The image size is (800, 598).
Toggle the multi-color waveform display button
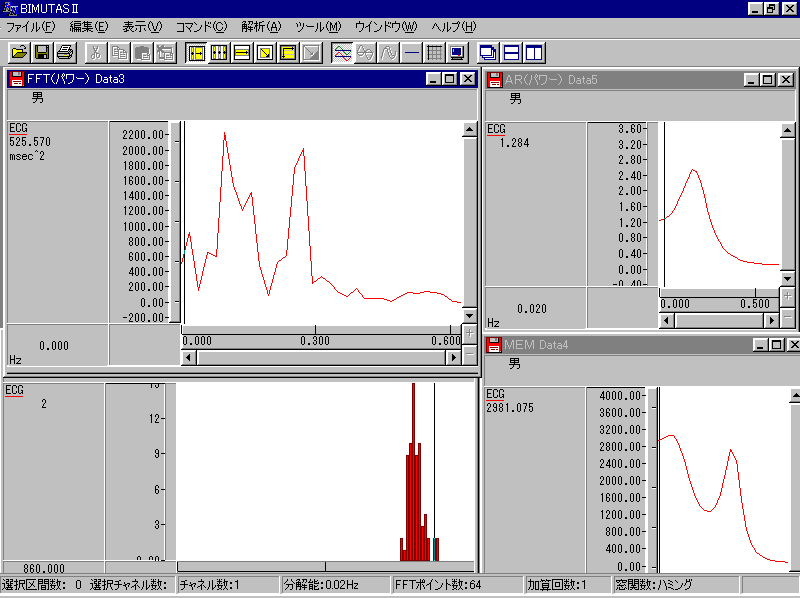click(x=342, y=52)
